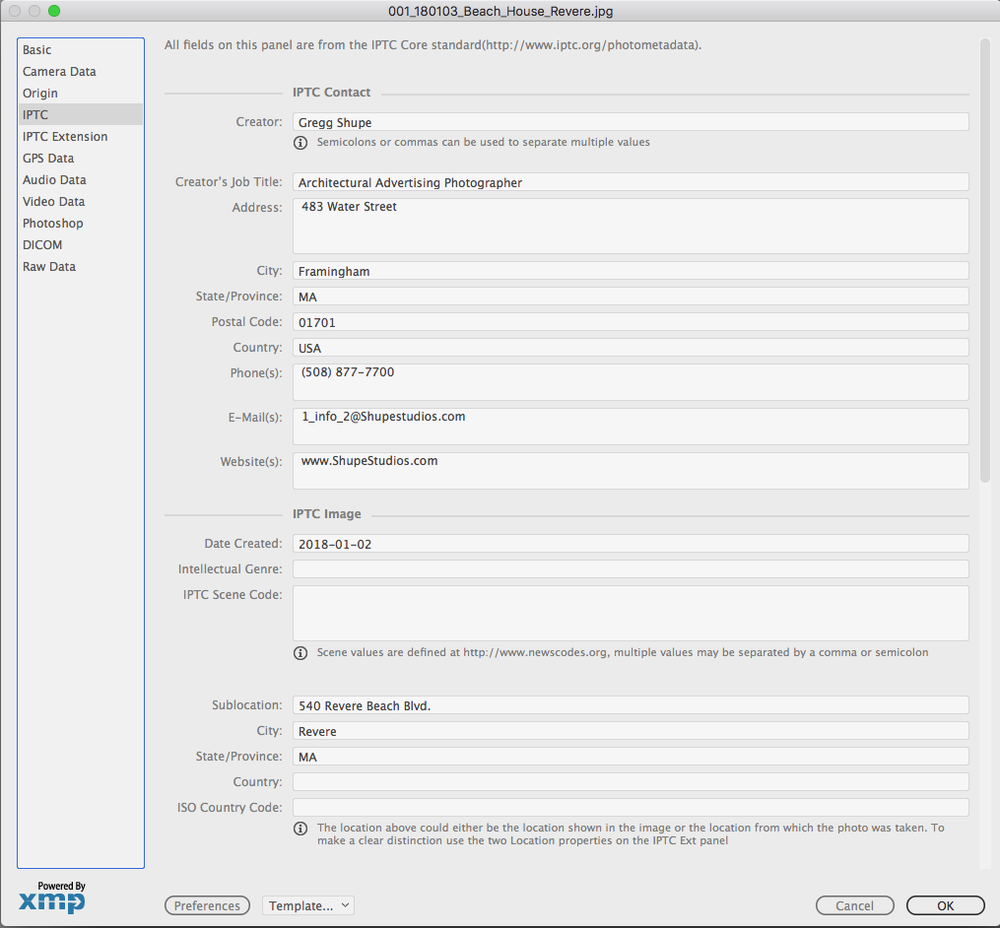The height and width of the screenshot is (928, 1000).
Task: Open the Origin metadata panel
Action: pos(40,93)
